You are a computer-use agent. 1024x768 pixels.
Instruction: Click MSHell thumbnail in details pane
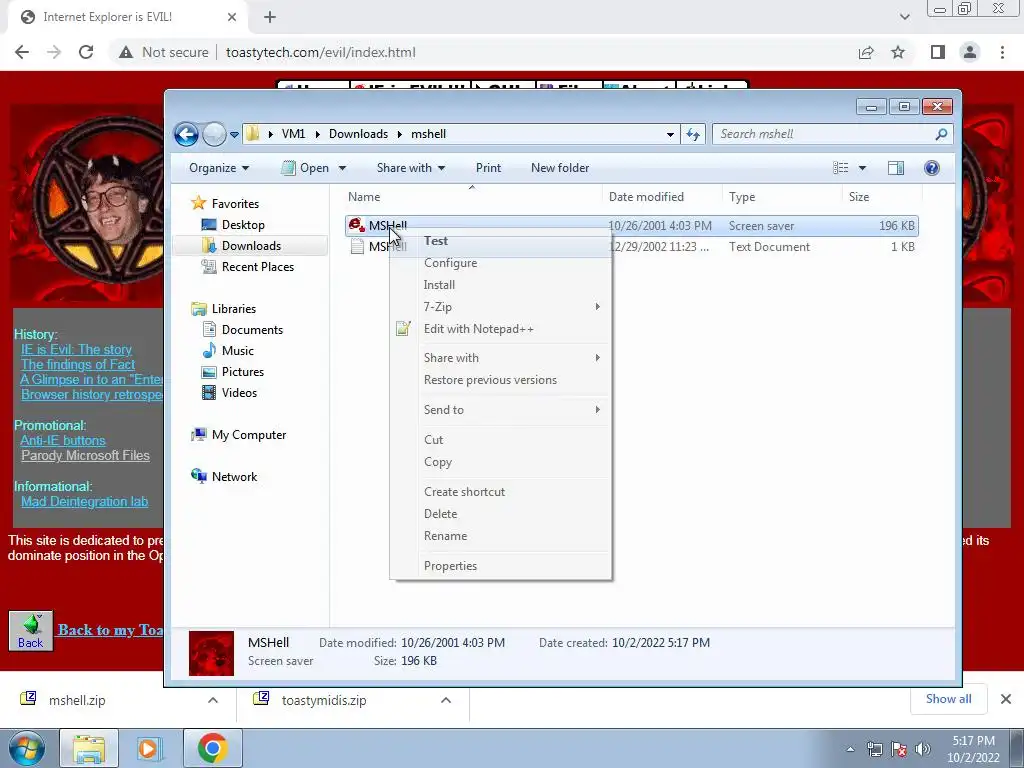pyautogui.click(x=211, y=653)
